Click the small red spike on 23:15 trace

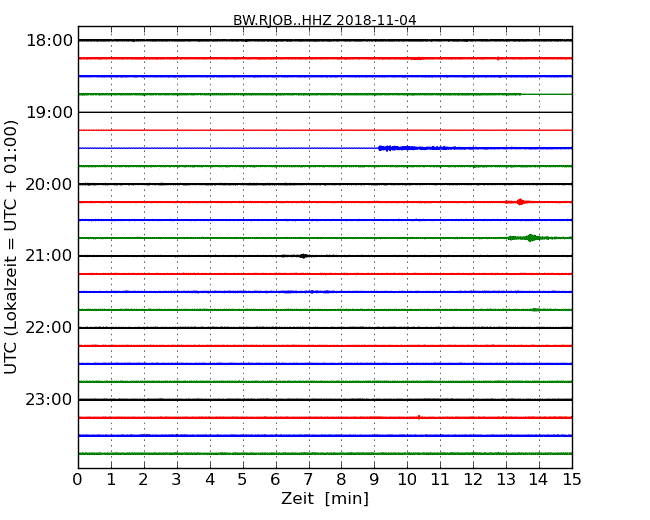(x=419, y=417)
